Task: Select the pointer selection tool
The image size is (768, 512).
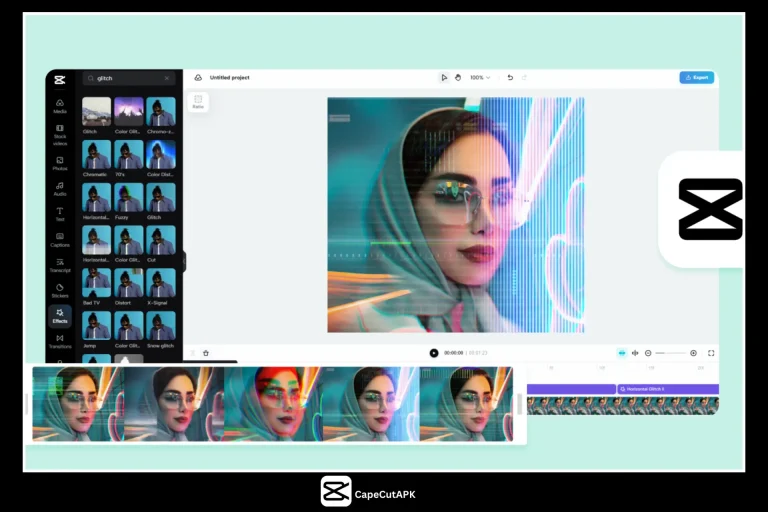Action: 444,77
